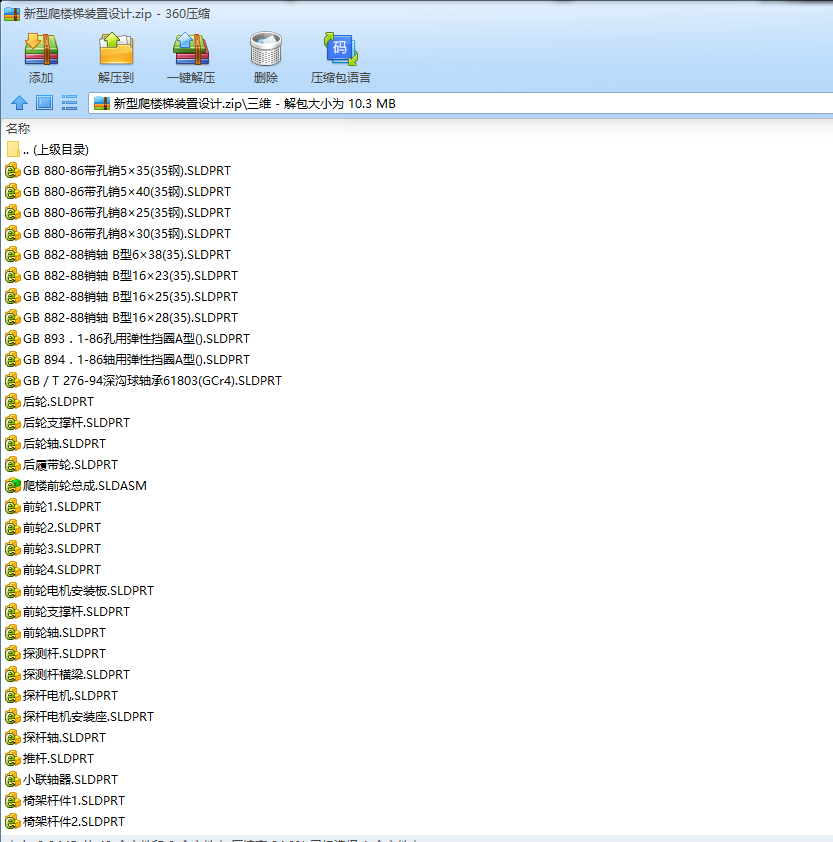
Task: Select the 前轮1.SLDPRT file
Action: (x=53, y=506)
